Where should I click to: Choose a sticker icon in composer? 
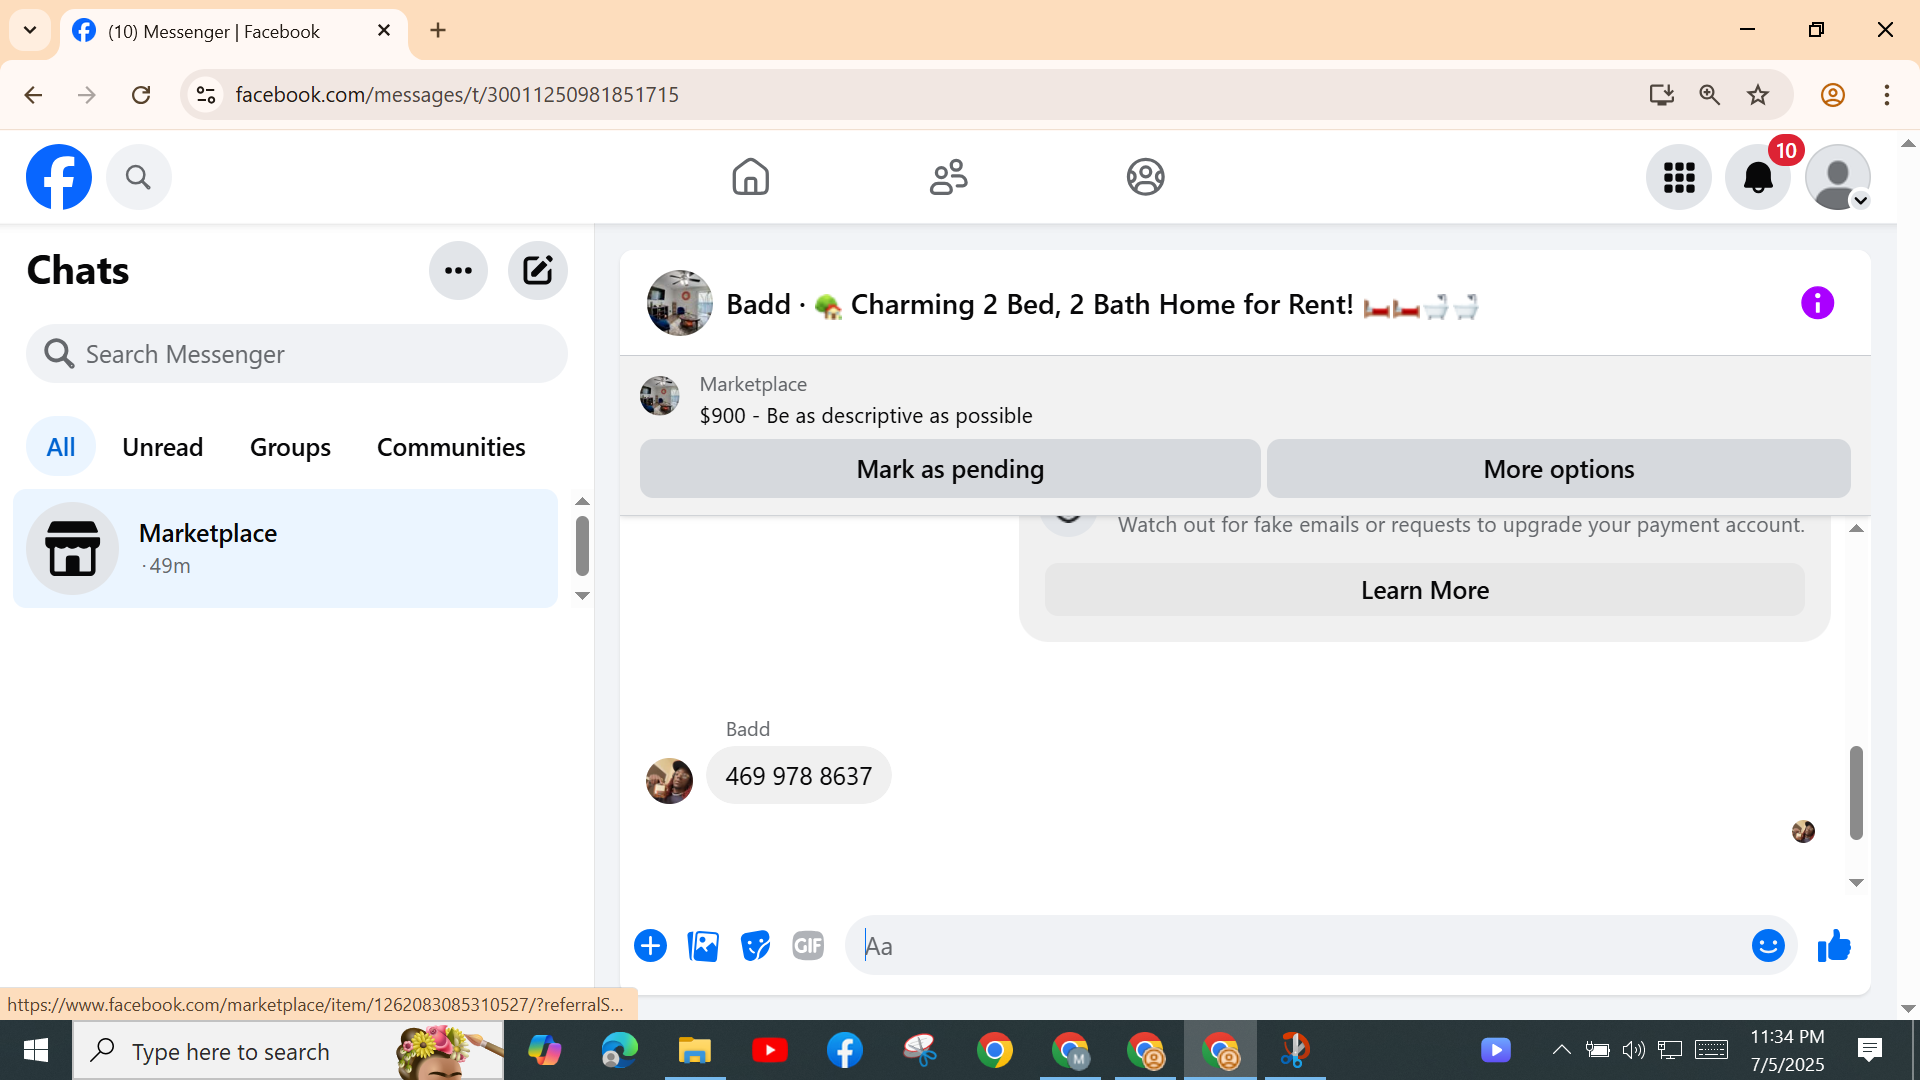click(x=755, y=945)
